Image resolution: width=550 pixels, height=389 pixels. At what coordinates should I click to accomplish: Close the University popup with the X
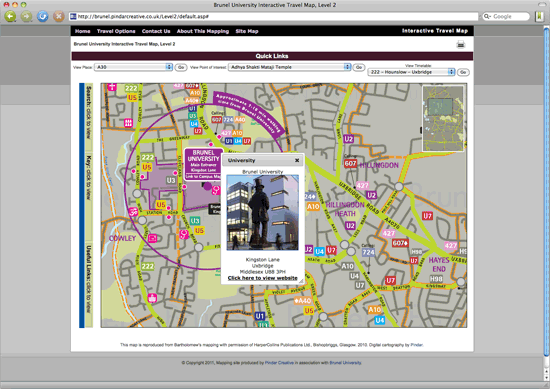tap(297, 160)
